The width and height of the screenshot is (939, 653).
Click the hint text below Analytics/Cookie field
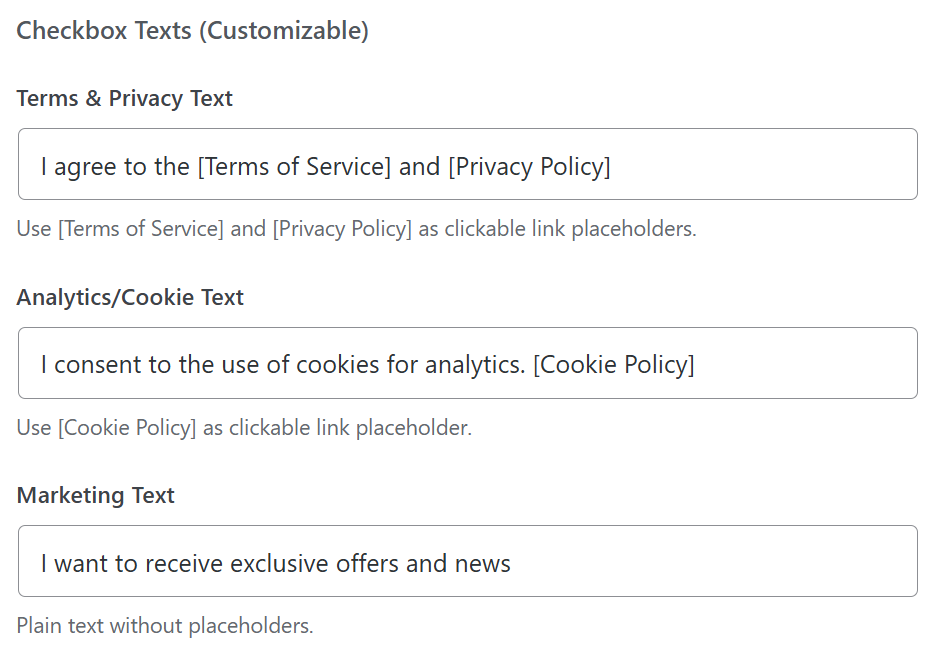point(244,428)
